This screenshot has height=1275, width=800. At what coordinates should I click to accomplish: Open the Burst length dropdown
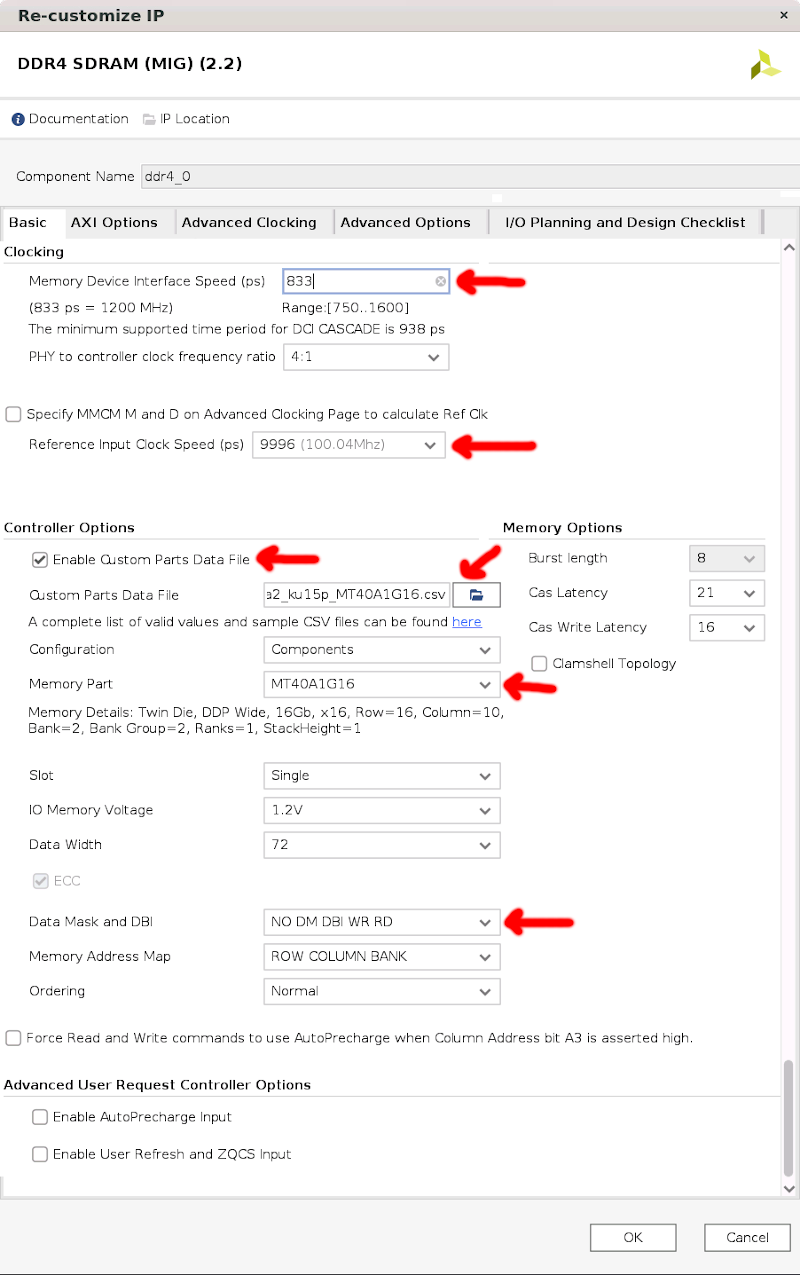click(727, 558)
